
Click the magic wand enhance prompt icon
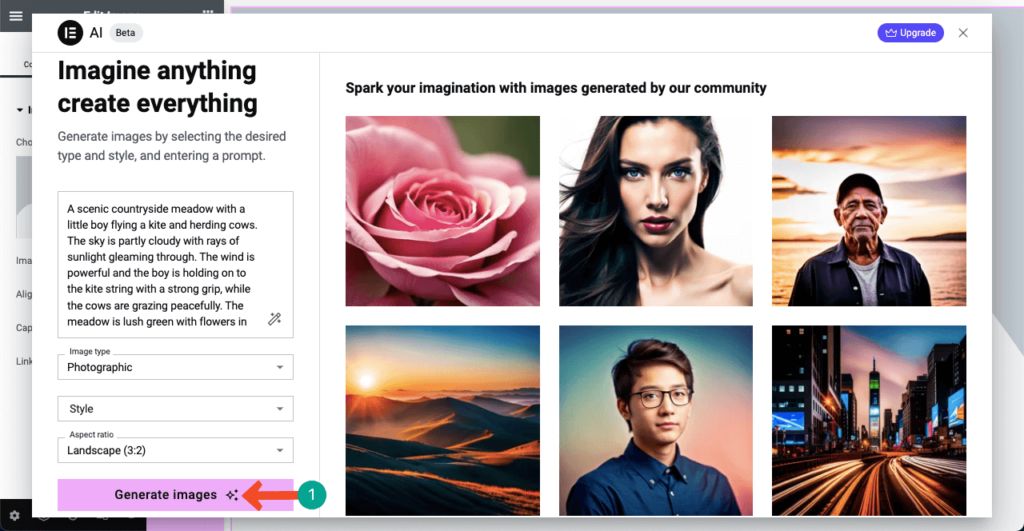tap(274, 319)
